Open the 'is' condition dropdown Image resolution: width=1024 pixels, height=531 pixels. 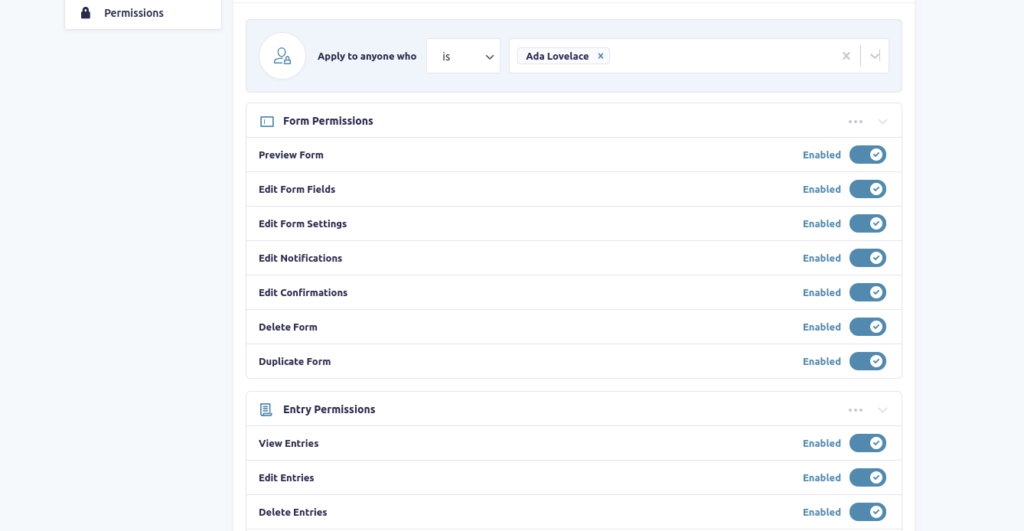point(463,56)
